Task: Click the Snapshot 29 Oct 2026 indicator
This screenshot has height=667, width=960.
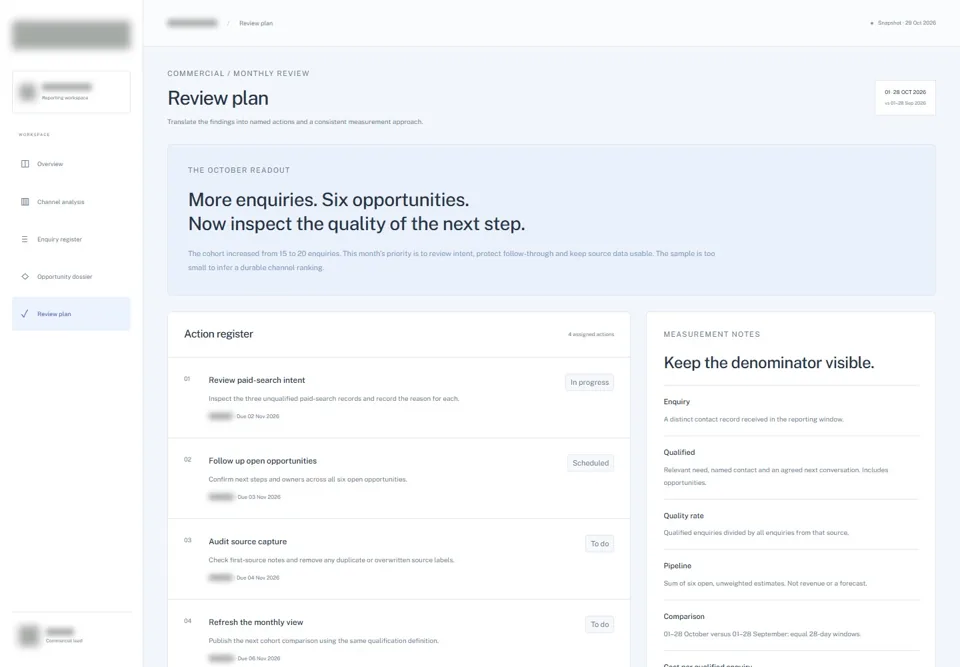Action: [x=903, y=23]
